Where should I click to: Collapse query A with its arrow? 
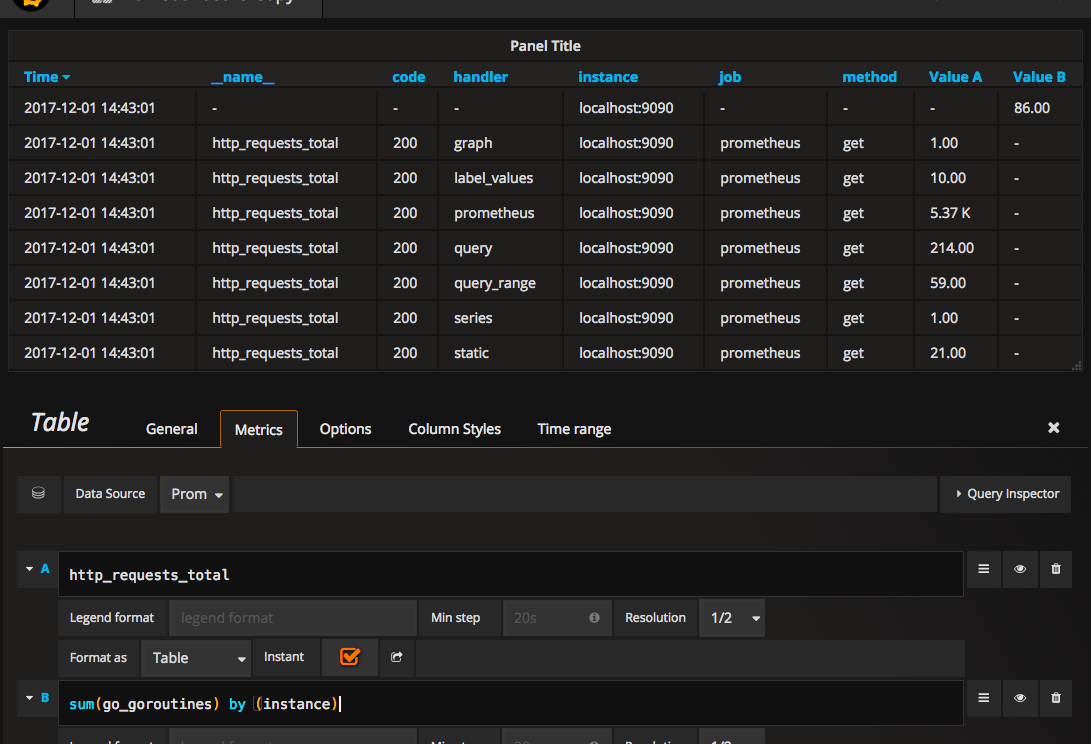29,569
